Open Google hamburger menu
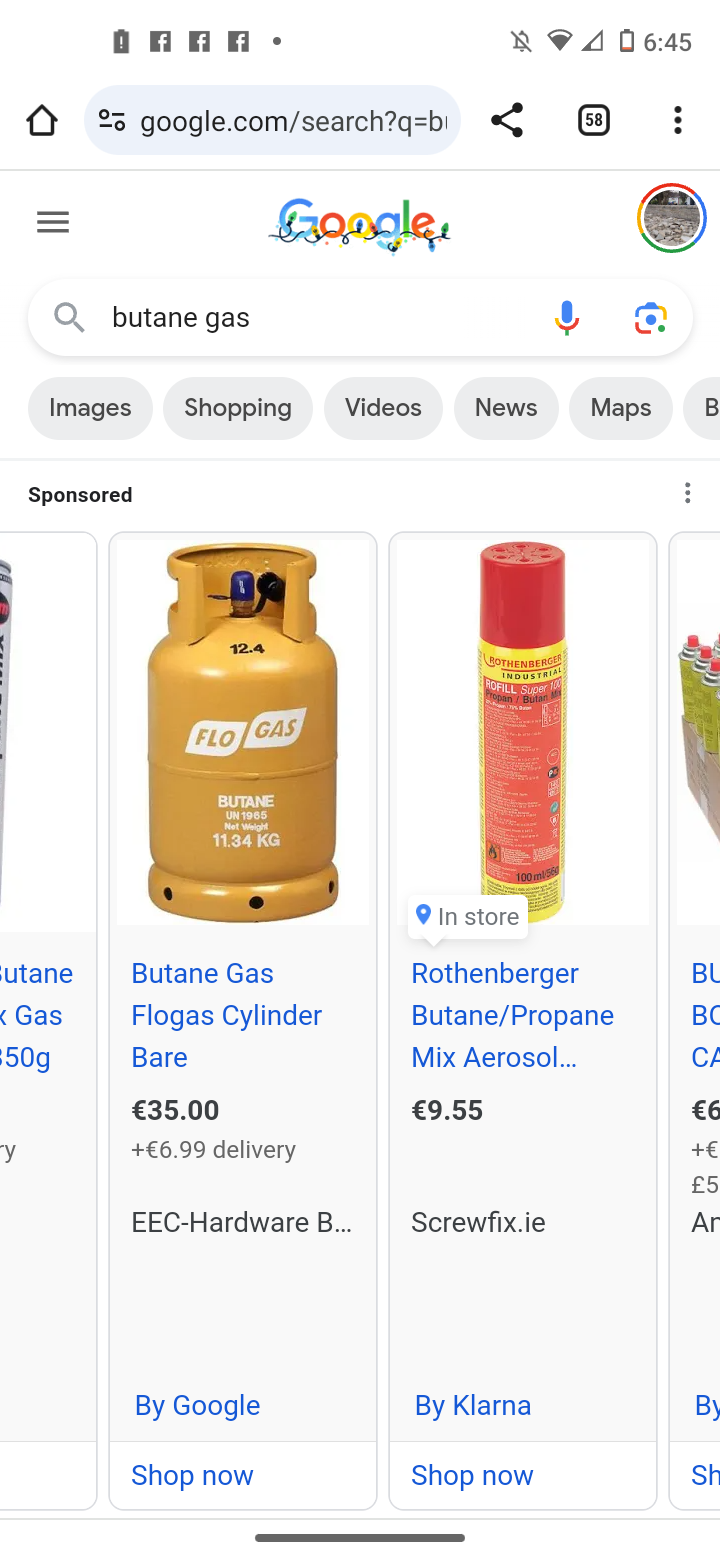The height and width of the screenshot is (1560, 720). coord(53,222)
